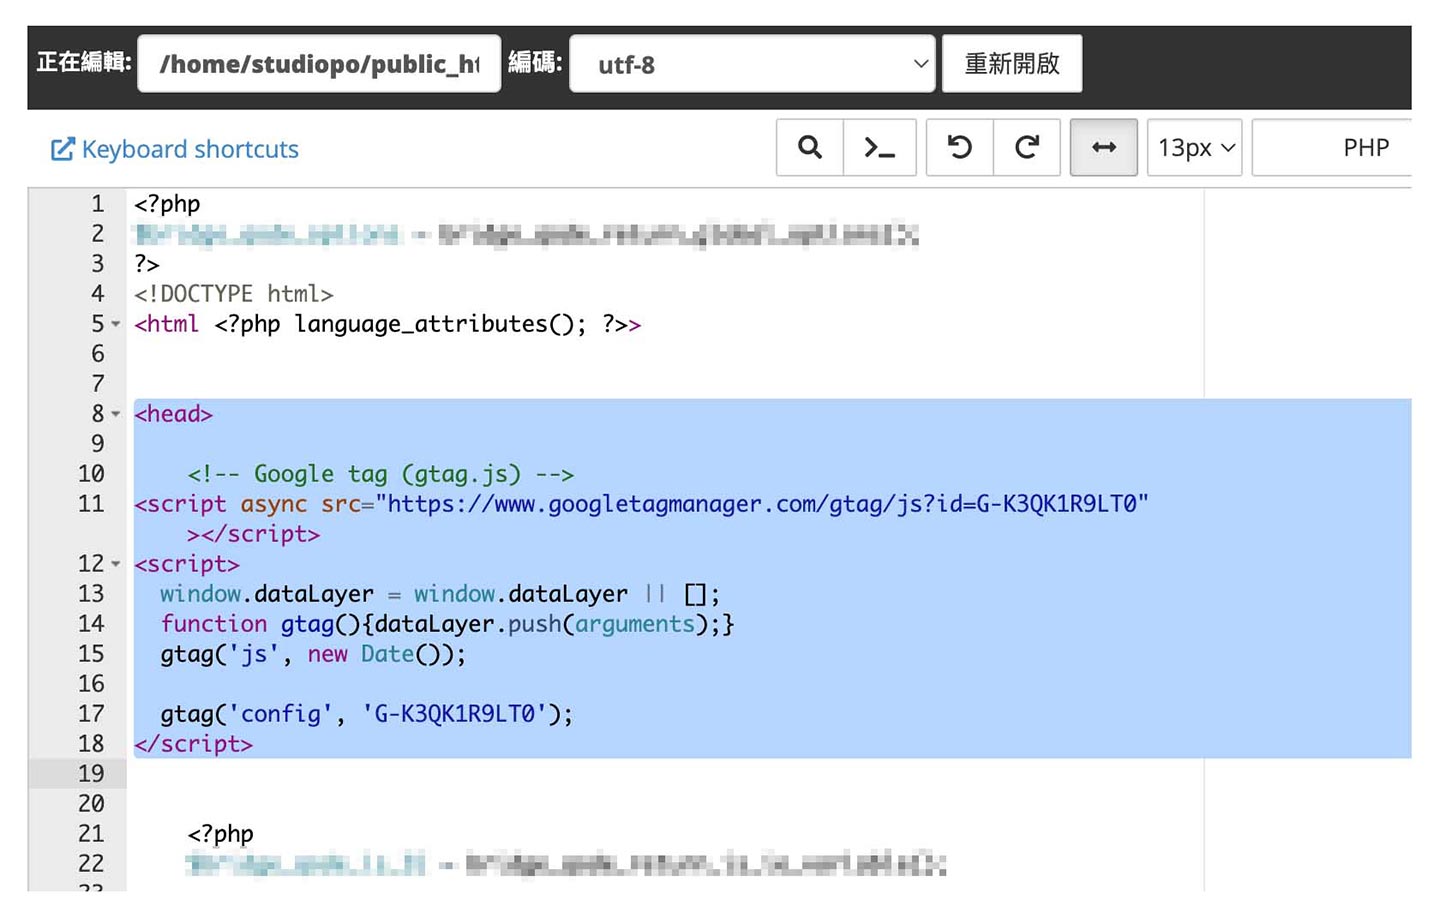Click the gtag config code line
Screen dimensions: 1440x918
pyautogui.click(x=366, y=714)
